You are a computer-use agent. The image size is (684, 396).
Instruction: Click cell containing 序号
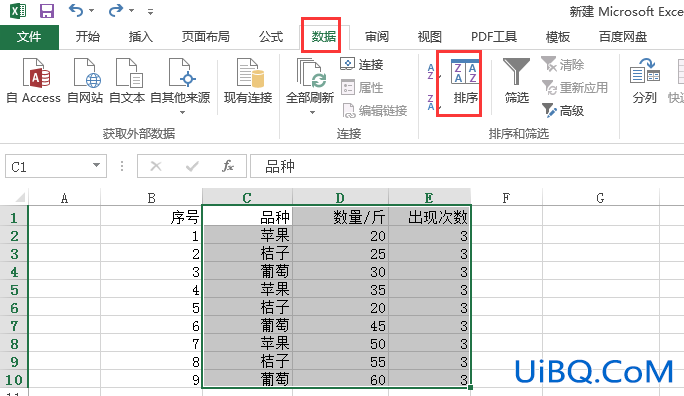151,217
